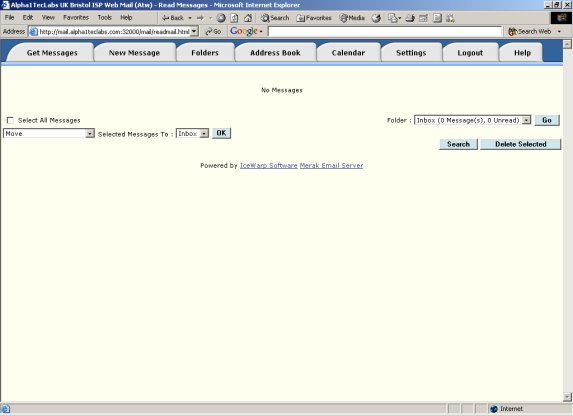
Task: Open the Folders tab
Action: coord(205,53)
